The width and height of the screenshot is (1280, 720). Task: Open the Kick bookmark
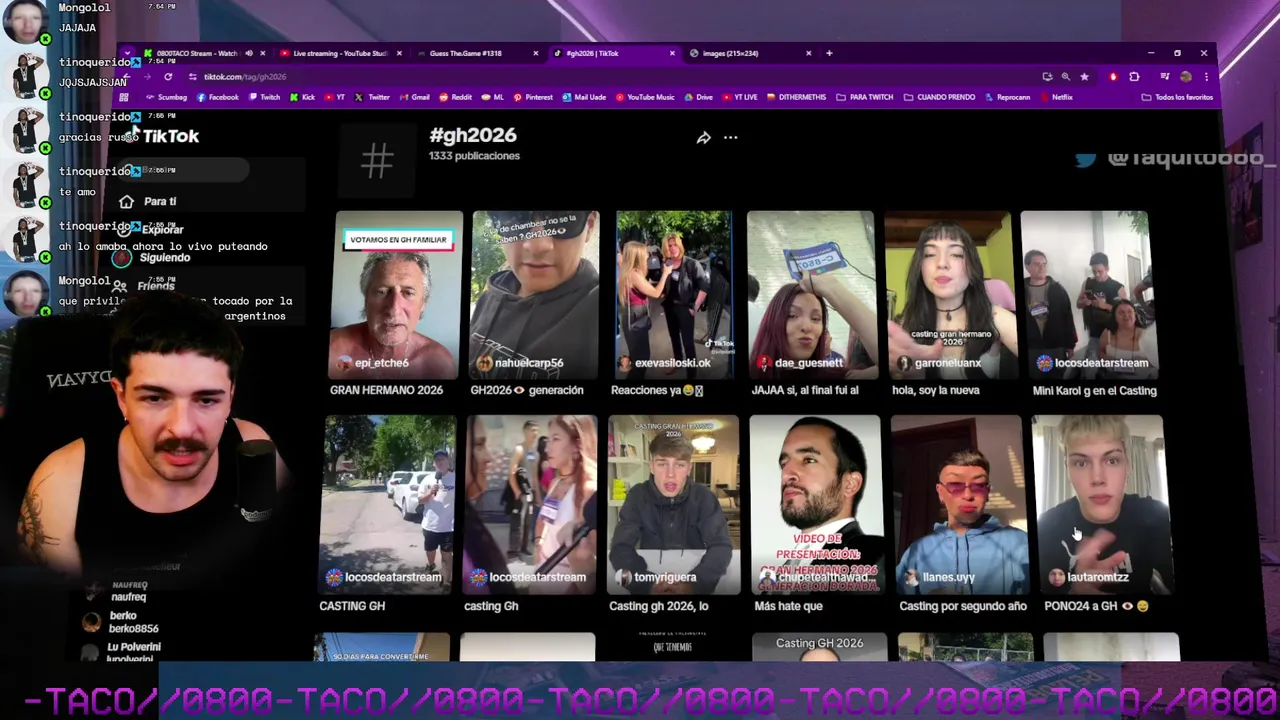[x=302, y=97]
